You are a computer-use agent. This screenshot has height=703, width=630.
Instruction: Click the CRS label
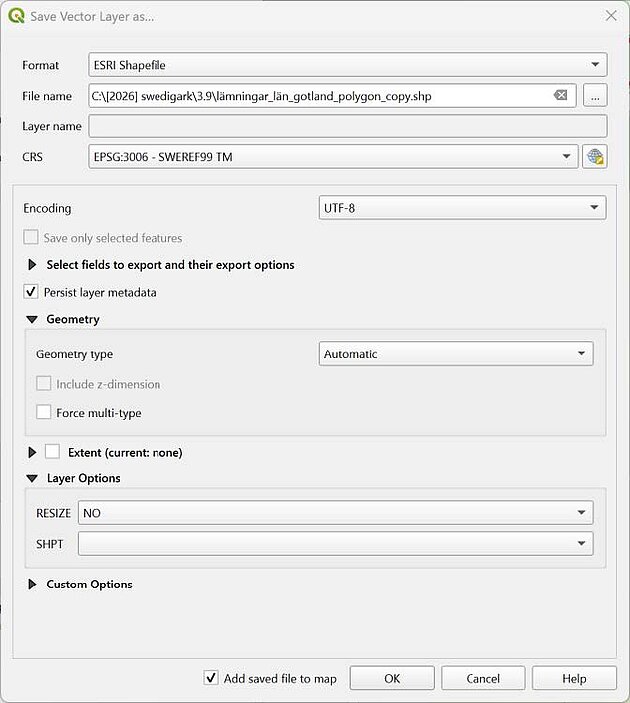32,157
